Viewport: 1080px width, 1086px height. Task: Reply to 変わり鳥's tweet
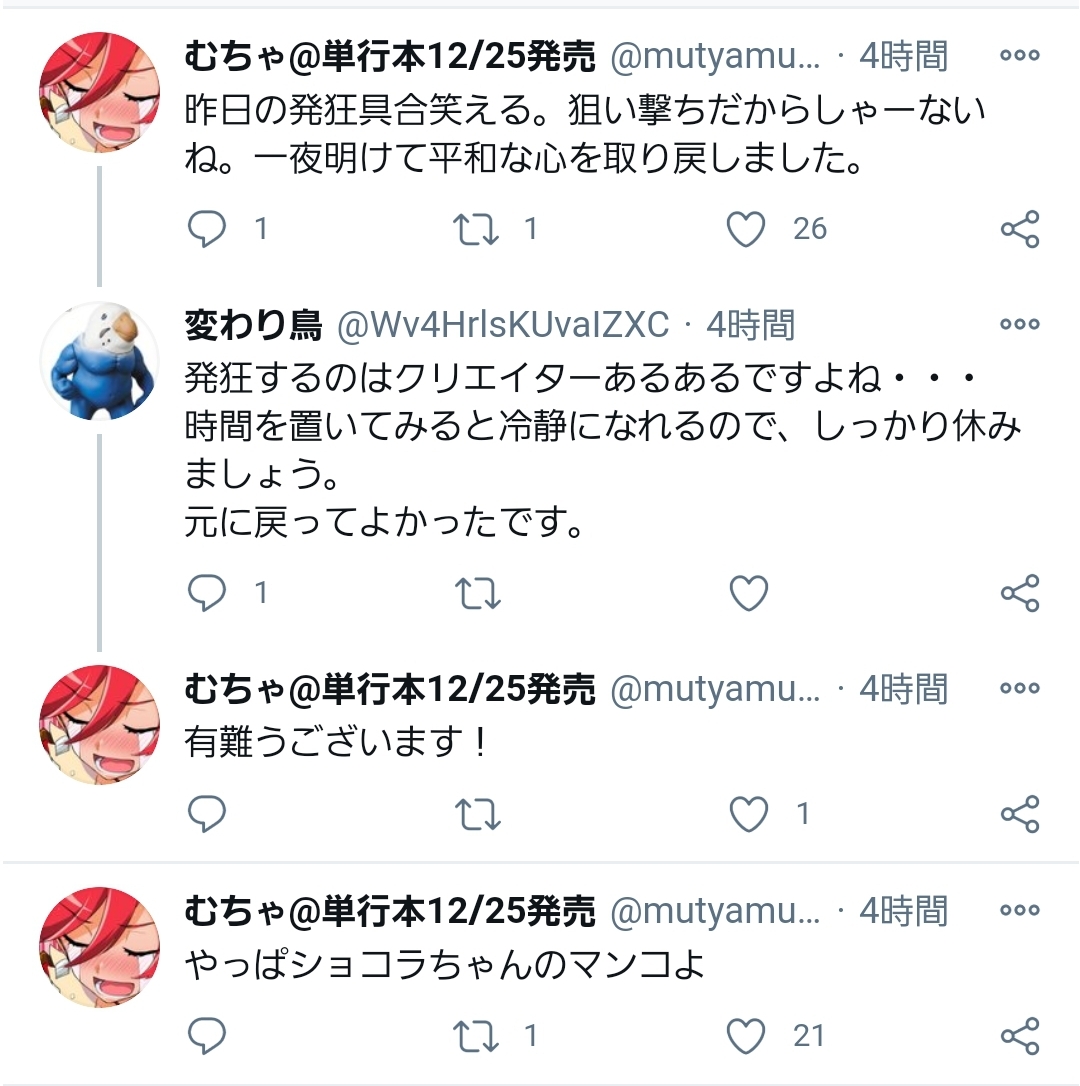click(206, 593)
